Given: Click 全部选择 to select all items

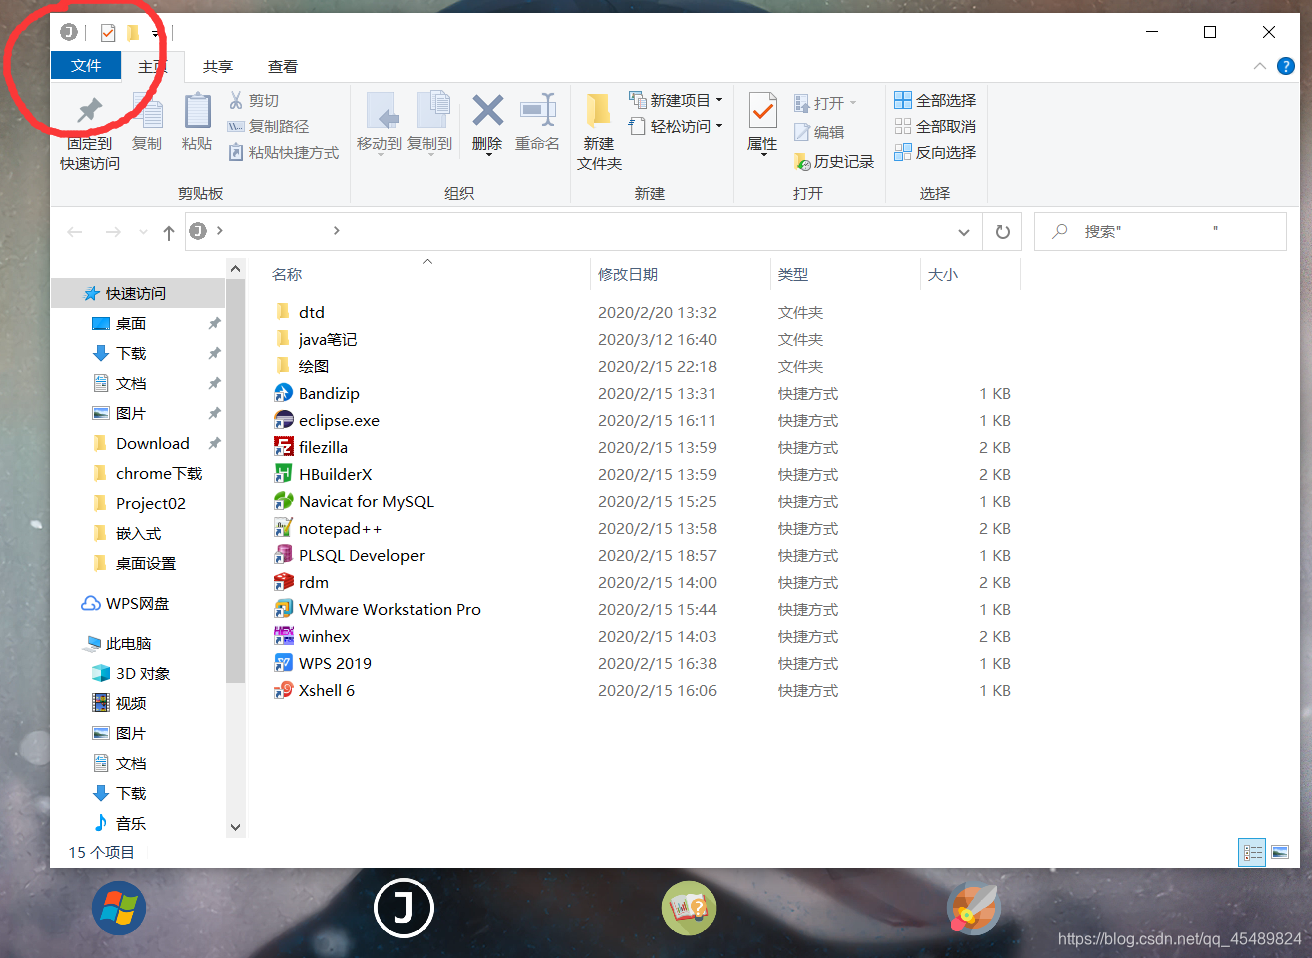Looking at the screenshot, I should click(x=934, y=100).
